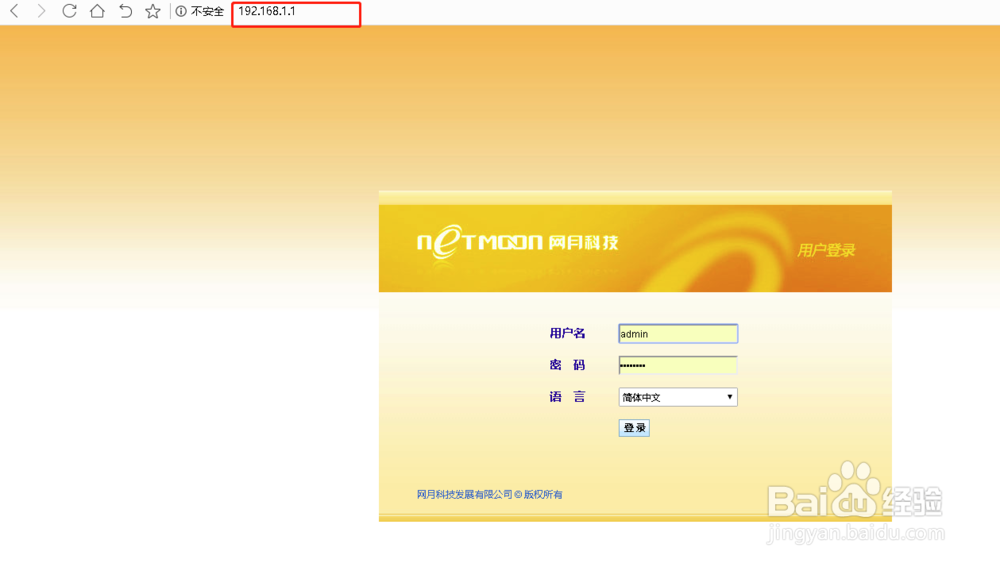Click the 不安全 site info indicator
This screenshot has height=567, width=1000.
(x=200, y=11)
